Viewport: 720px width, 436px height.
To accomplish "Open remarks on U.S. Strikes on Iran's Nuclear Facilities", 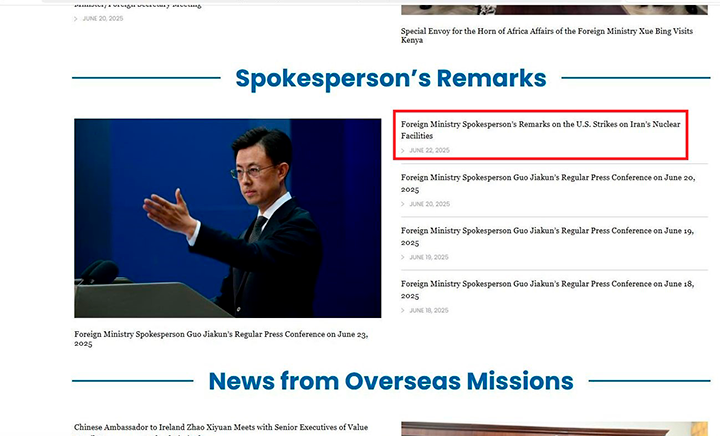I will pos(540,130).
